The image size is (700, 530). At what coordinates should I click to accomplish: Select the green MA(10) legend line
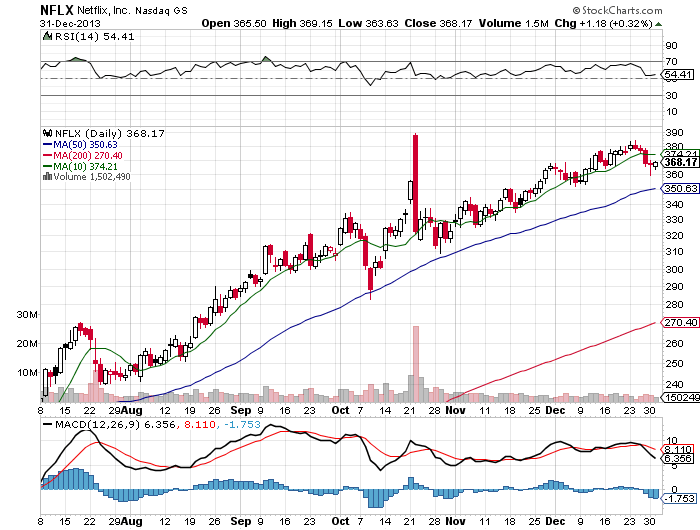coord(48,167)
